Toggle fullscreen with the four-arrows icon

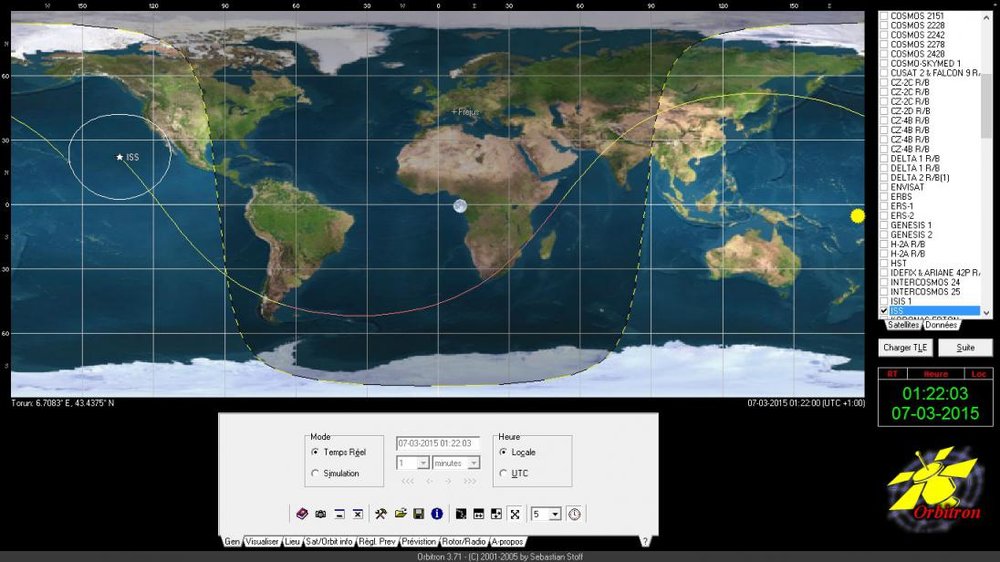tap(515, 514)
